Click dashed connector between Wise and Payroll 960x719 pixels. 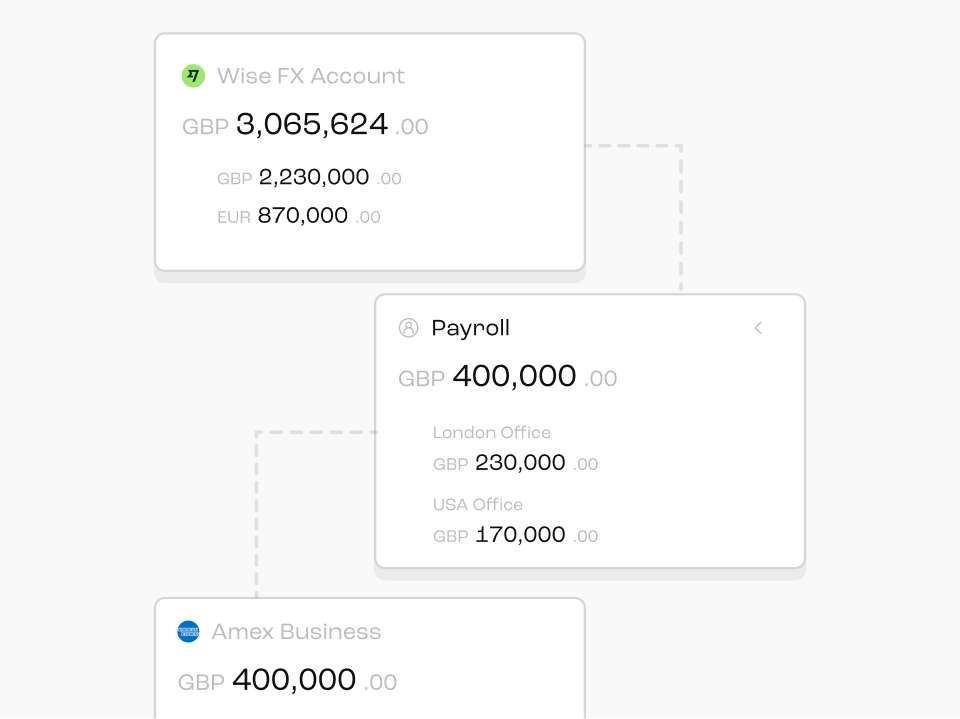tap(681, 214)
